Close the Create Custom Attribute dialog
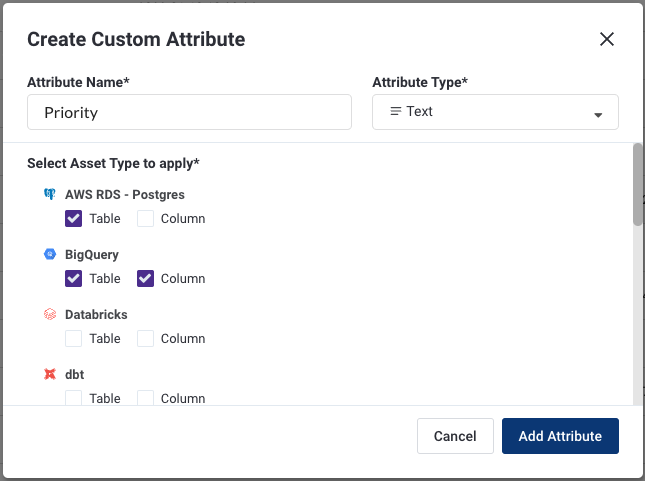645x481 pixels. point(606,40)
